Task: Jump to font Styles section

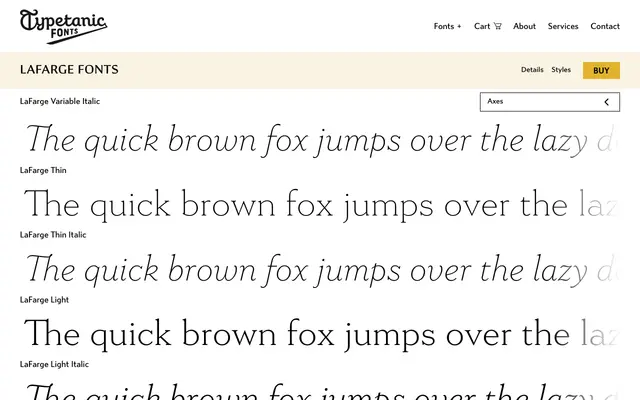Action: click(561, 70)
